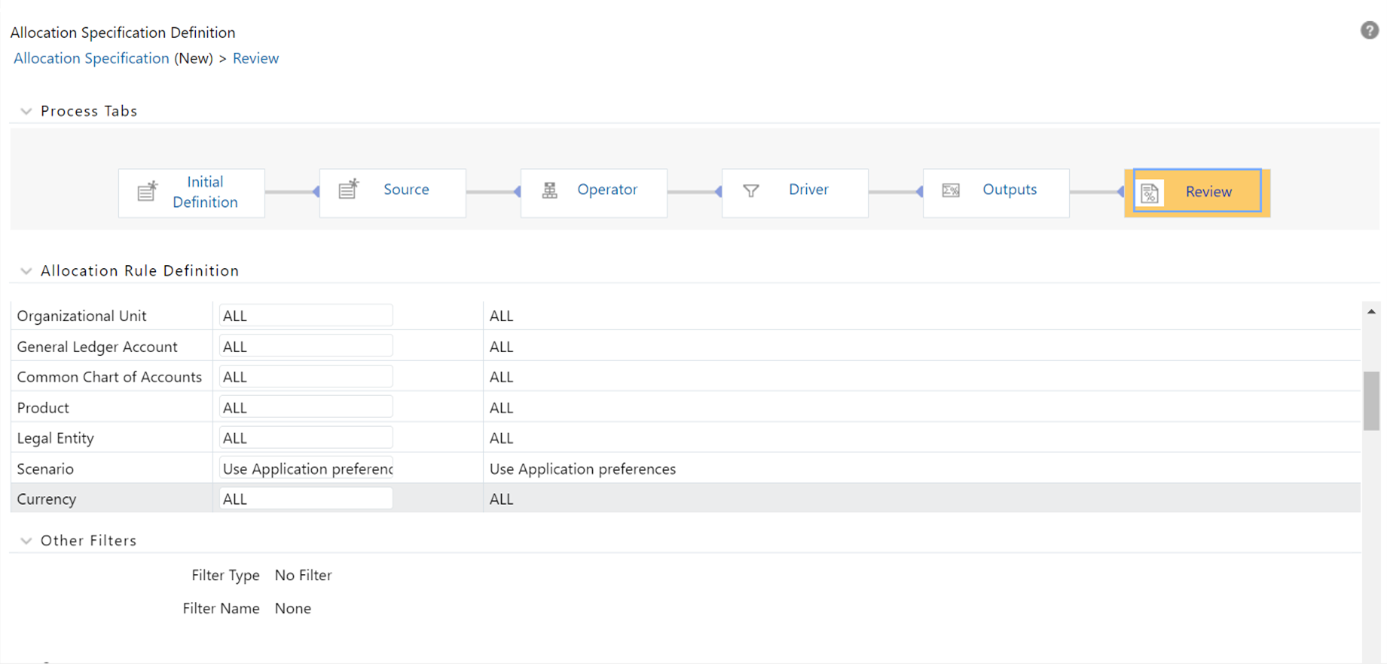Screen dimensions: 1387x664
Task: Click the Review breadcrumb link
Action: (255, 58)
